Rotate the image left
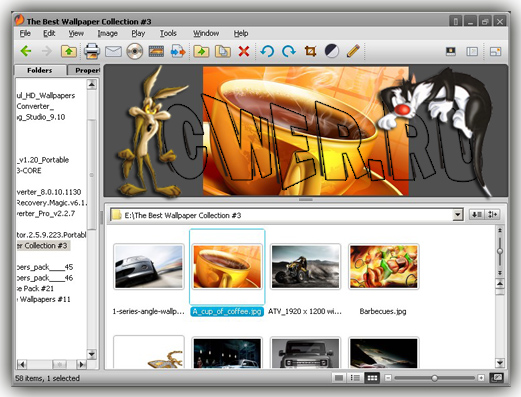Viewport: 521px width, 397px height. tap(267, 51)
